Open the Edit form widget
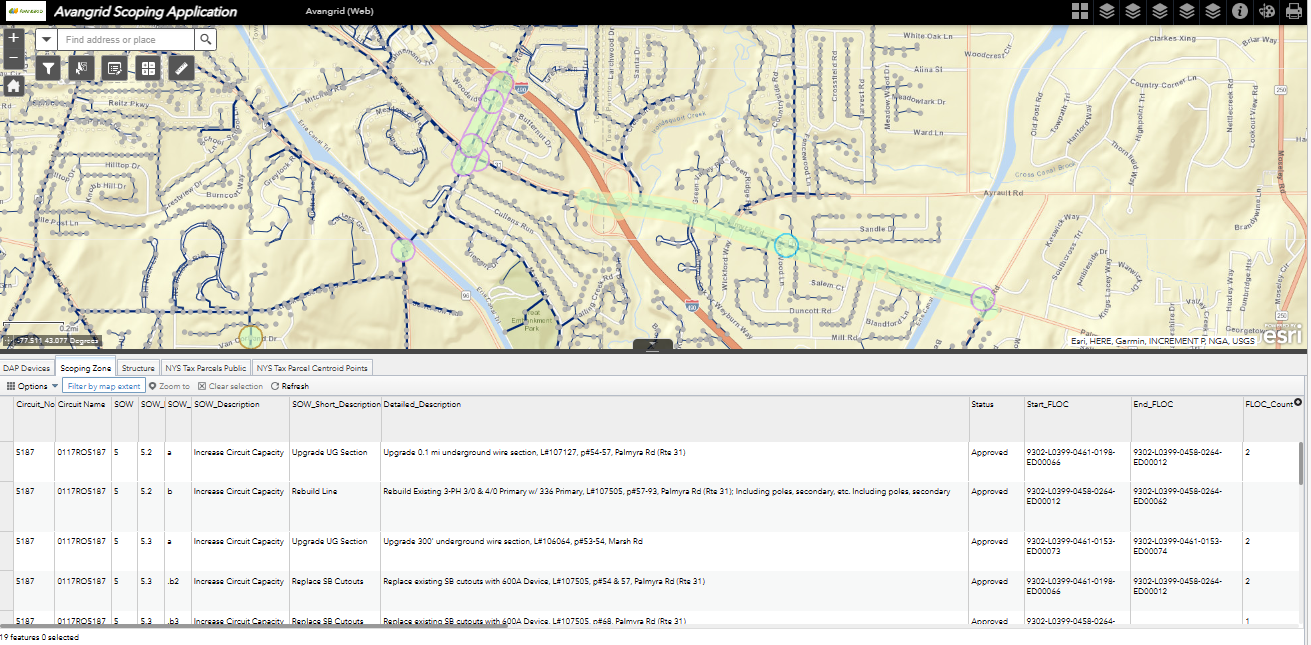 114,68
